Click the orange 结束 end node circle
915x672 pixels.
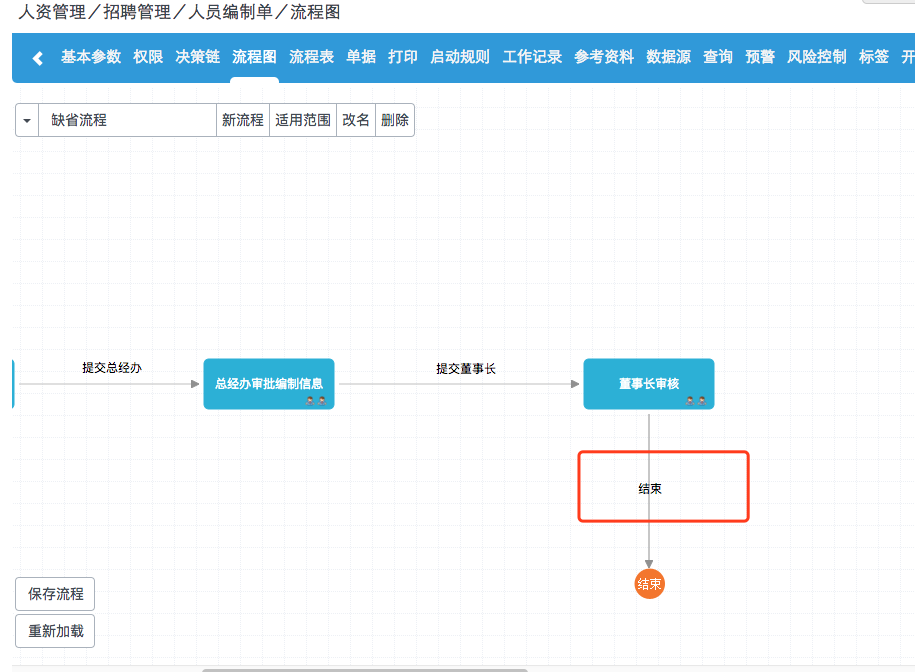coord(649,584)
